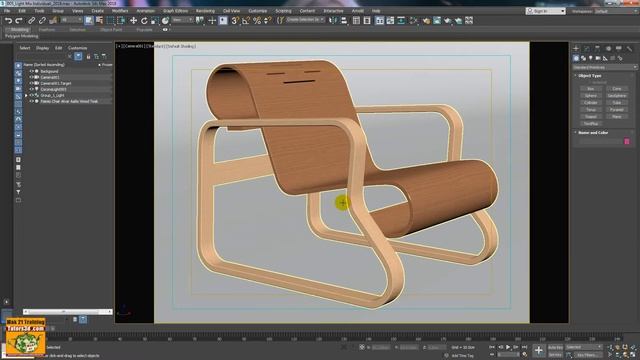Screen dimensions: 640x360
Task: Toggle the 3D Snaps icon
Action: pos(235,20)
